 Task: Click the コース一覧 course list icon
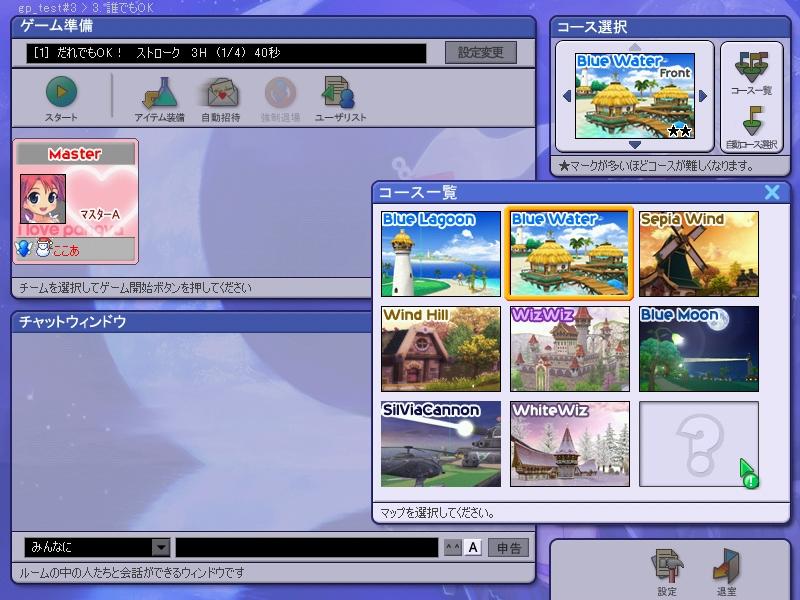coord(750,72)
